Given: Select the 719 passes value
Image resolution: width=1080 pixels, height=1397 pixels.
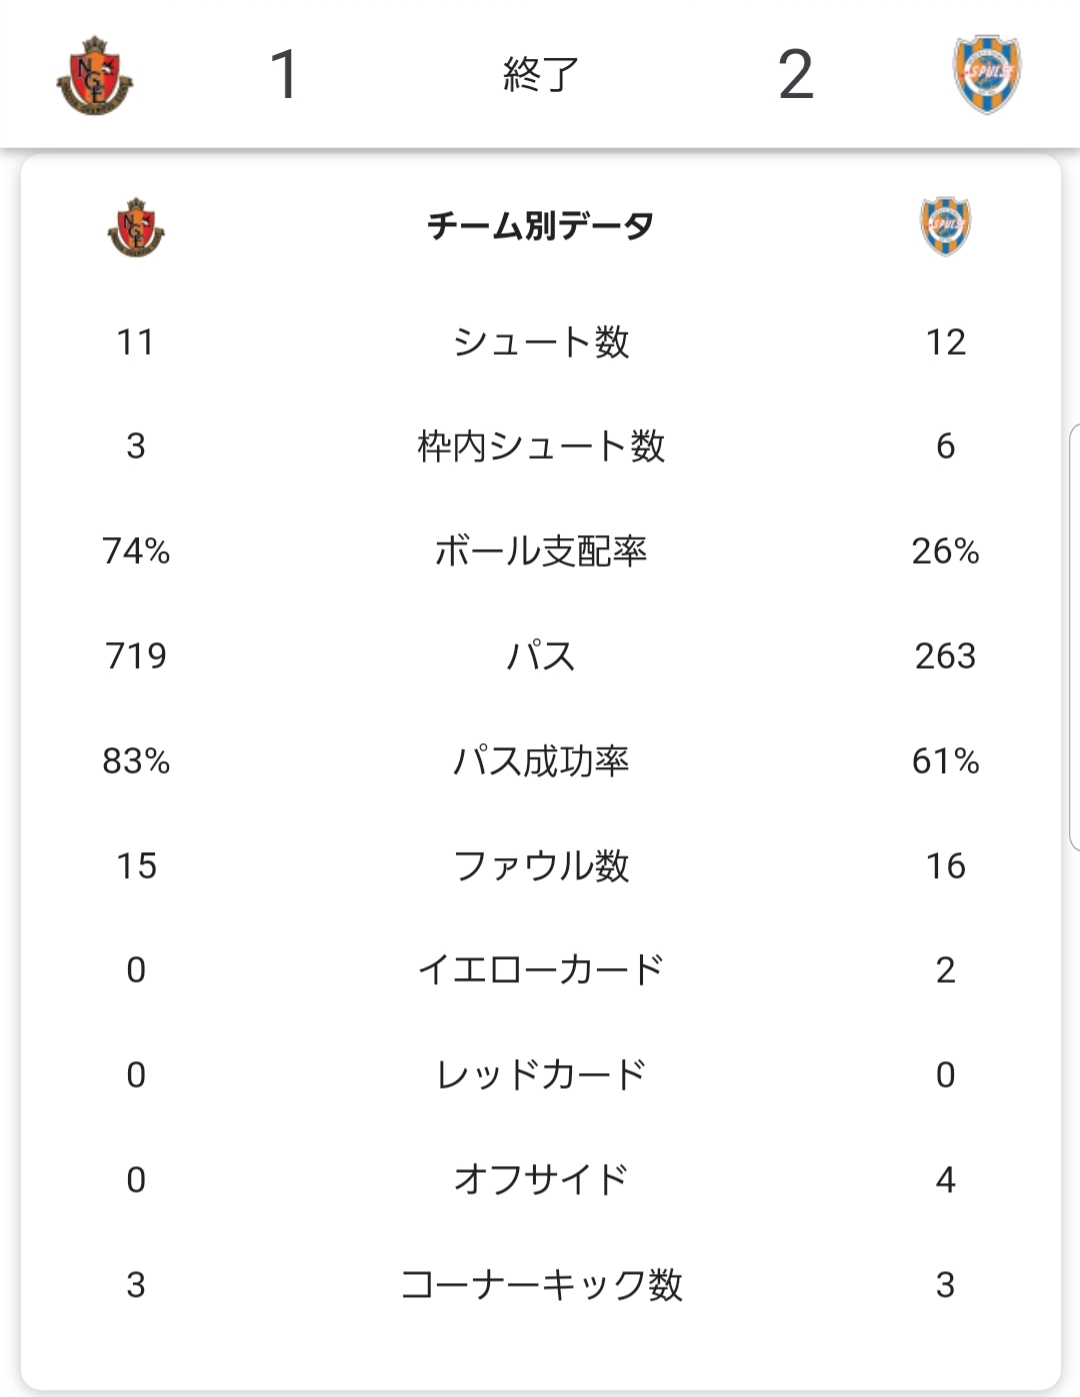Looking at the screenshot, I should pos(136,656).
